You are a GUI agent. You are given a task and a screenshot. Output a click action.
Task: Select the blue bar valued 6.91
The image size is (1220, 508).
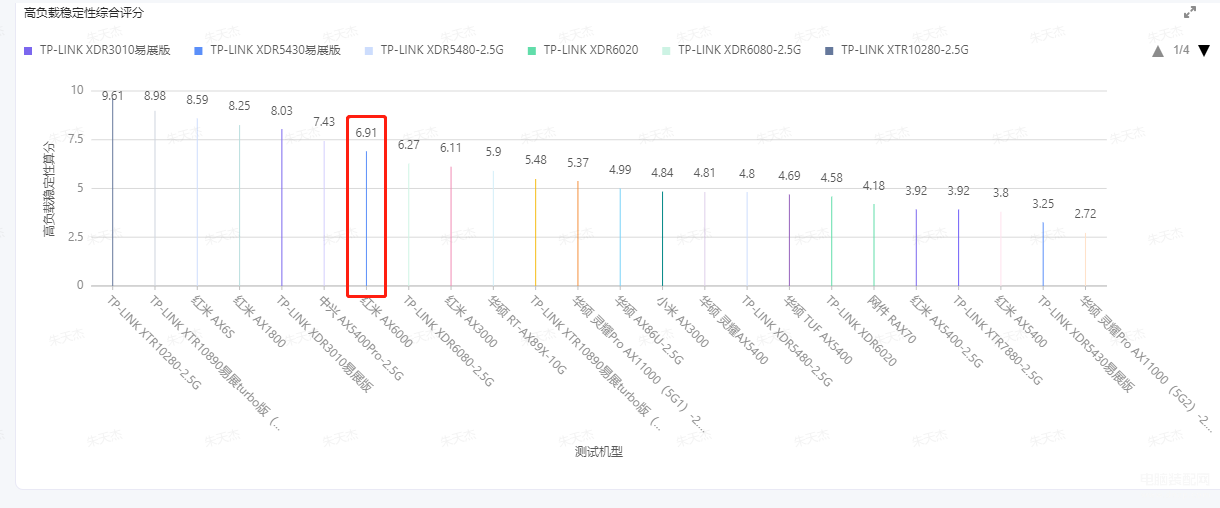point(366,218)
